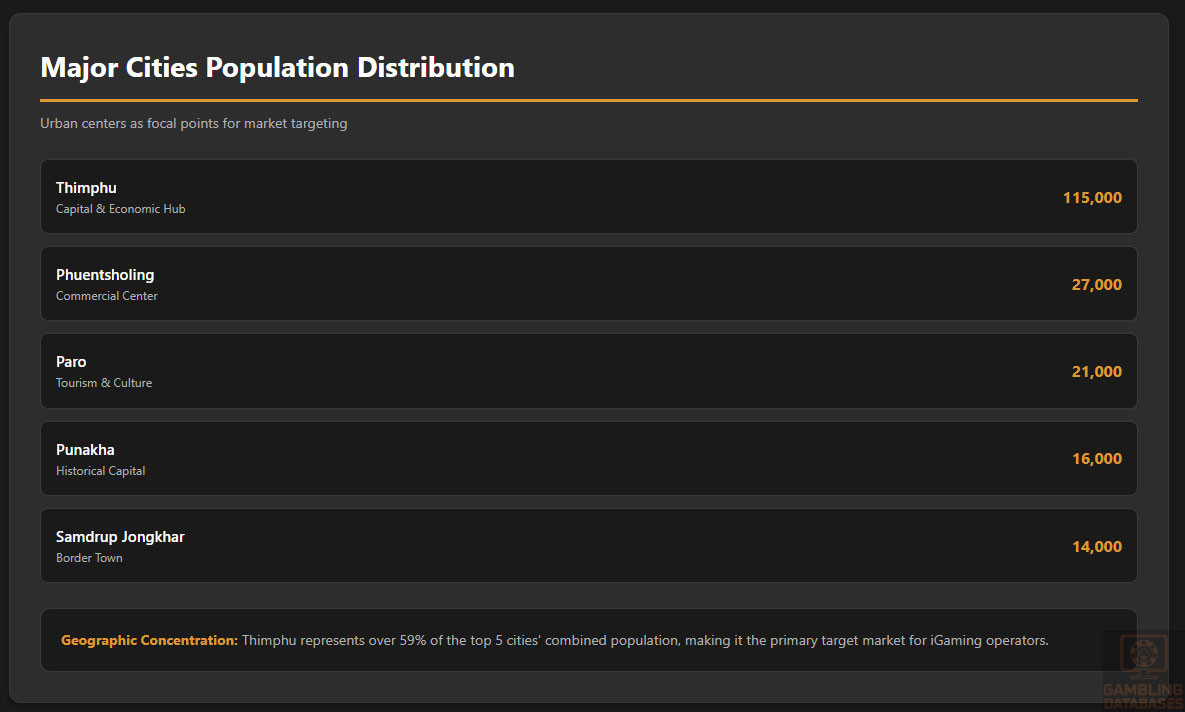The width and height of the screenshot is (1185, 712).
Task: Click the Geographic Concentration label
Action: [149, 640]
